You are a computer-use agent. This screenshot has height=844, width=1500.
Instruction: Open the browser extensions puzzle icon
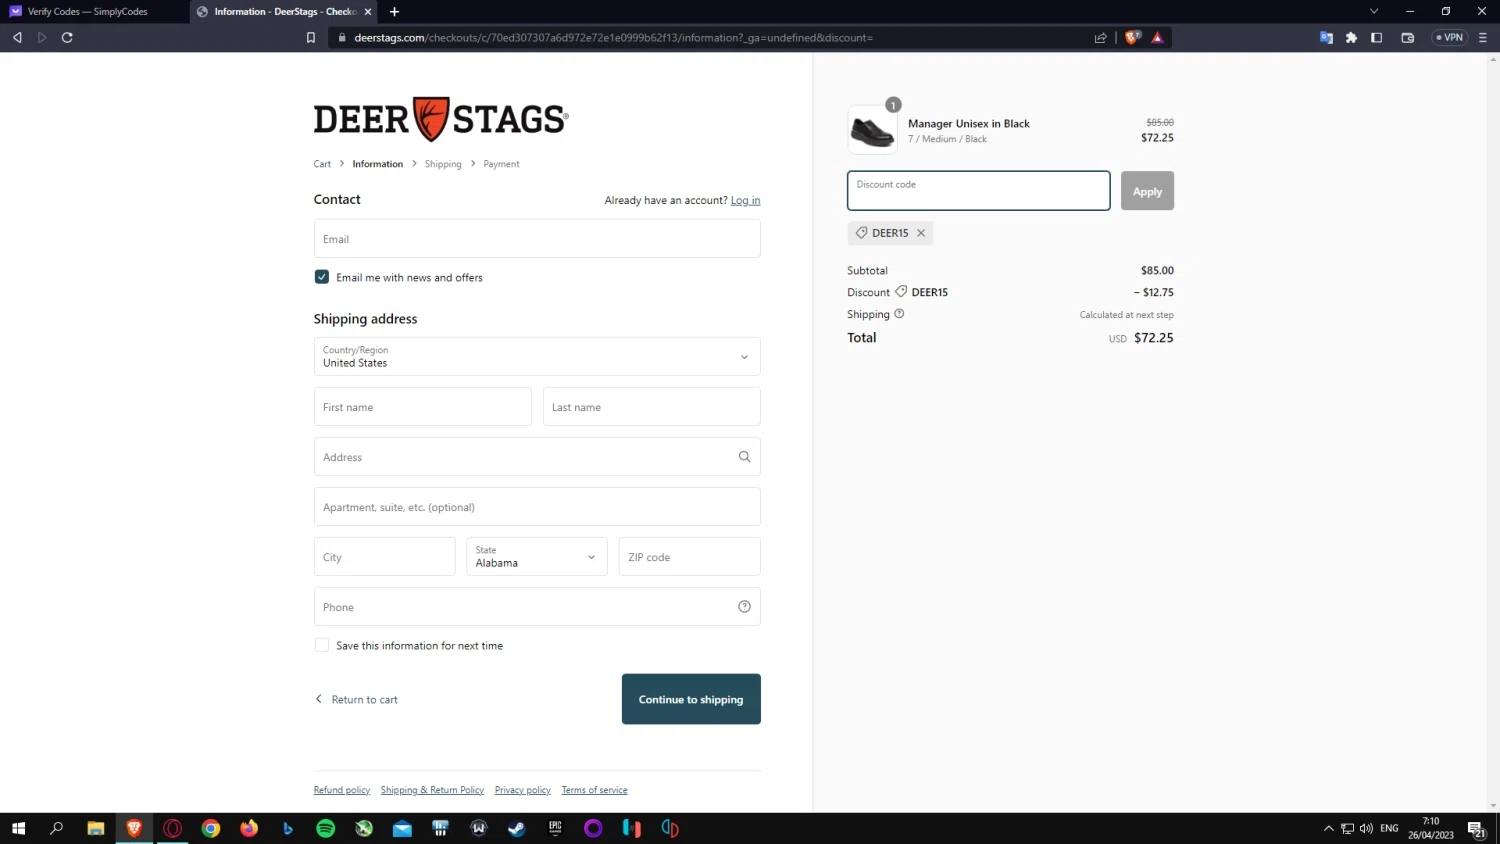[1351, 38]
